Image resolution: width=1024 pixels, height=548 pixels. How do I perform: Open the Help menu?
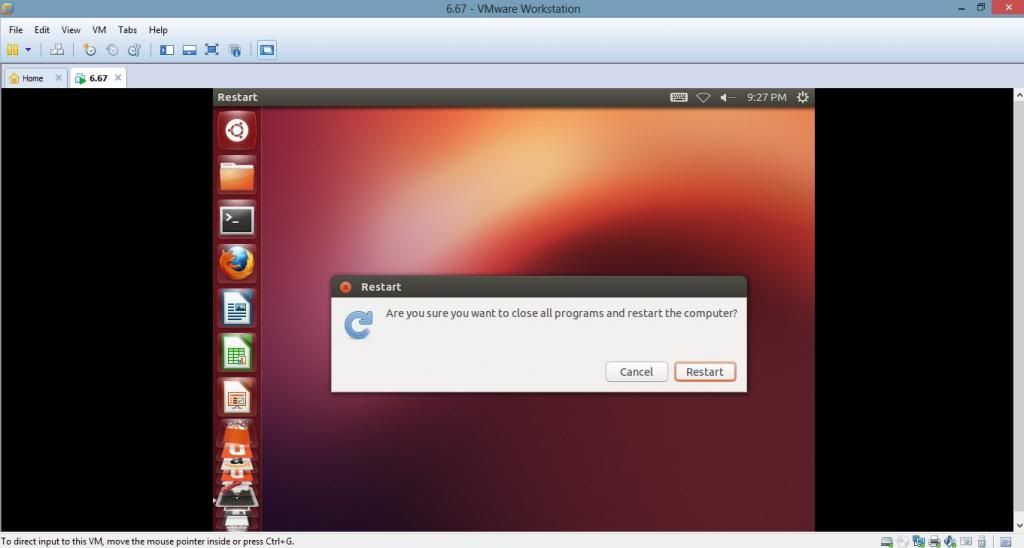tap(158, 29)
